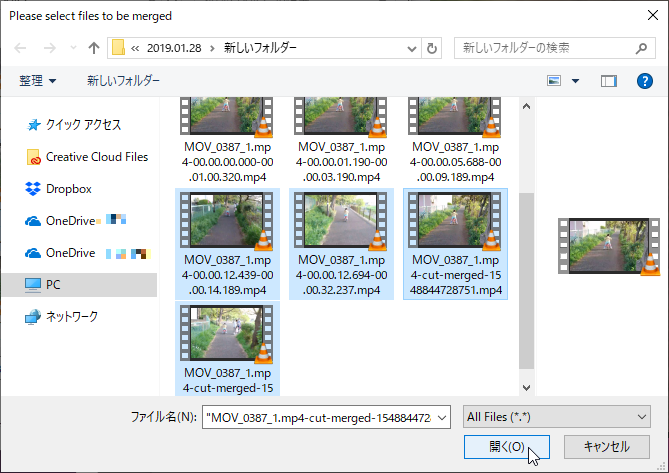Toggle the preview pane icon
Screen dimensions: 669x473
pyautogui.click(x=609, y=81)
